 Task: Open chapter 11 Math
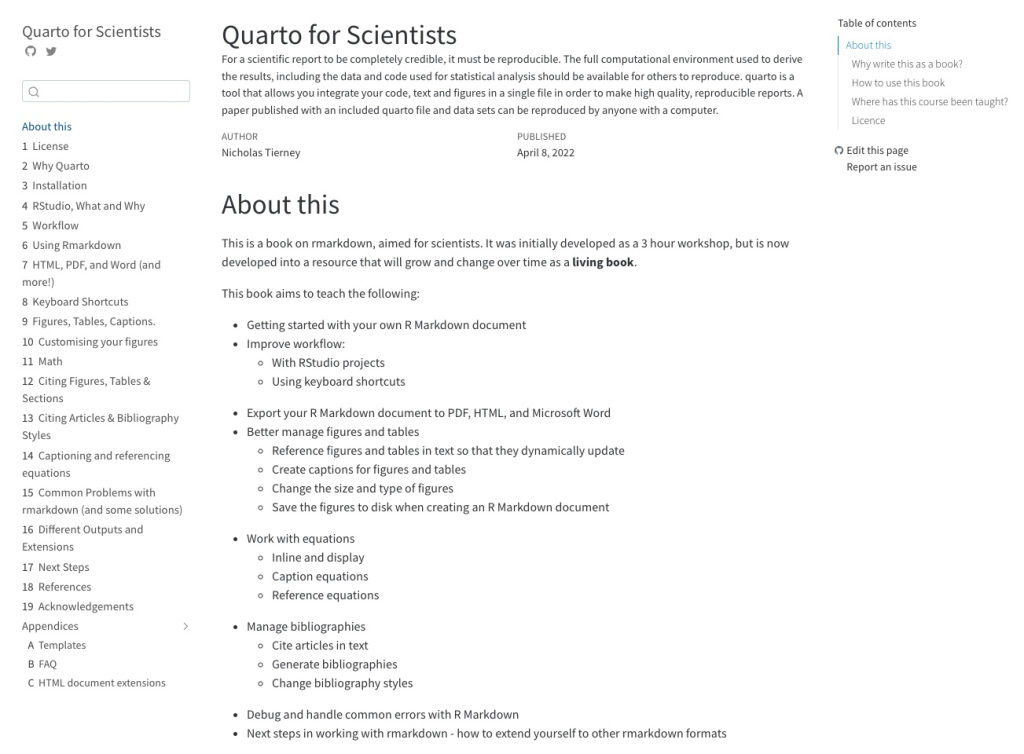(x=42, y=361)
